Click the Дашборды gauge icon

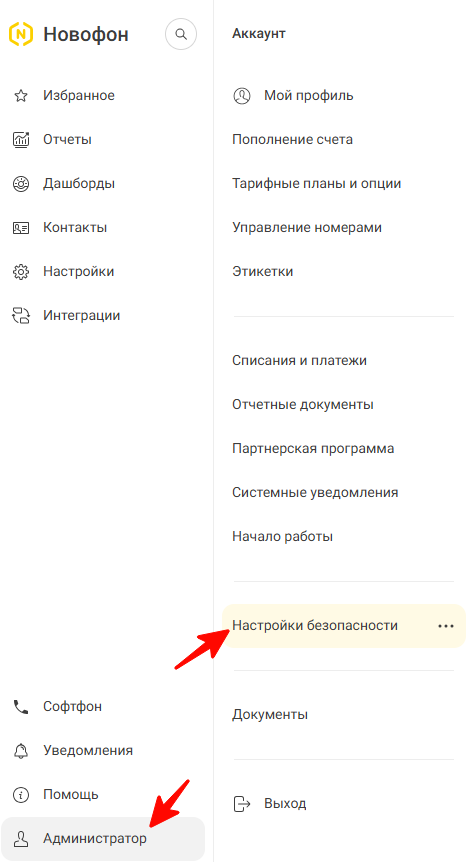(x=21, y=184)
